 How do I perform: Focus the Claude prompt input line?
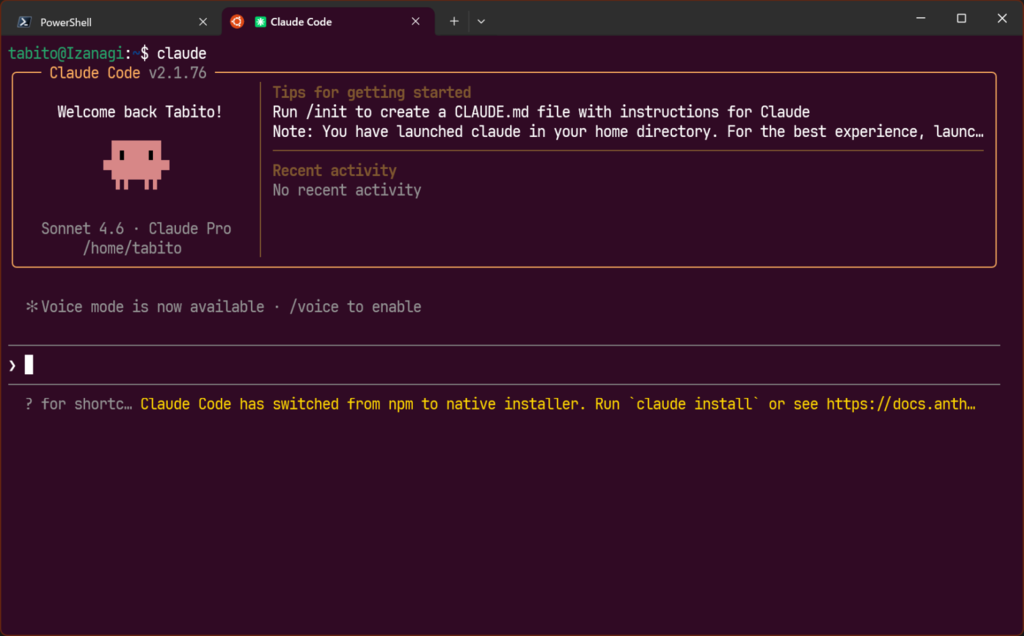[504, 365]
